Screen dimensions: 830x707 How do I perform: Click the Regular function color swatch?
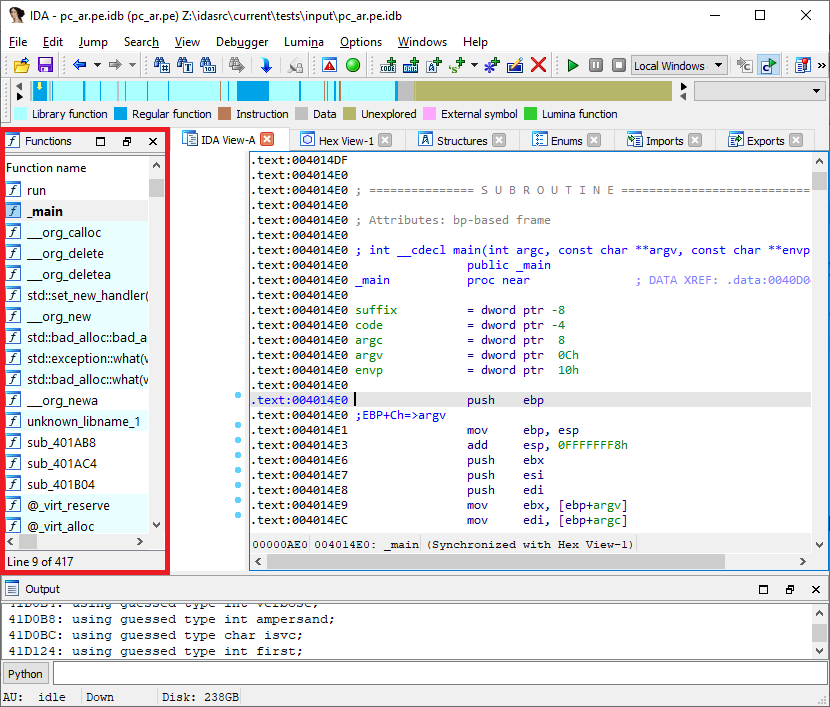click(121, 114)
